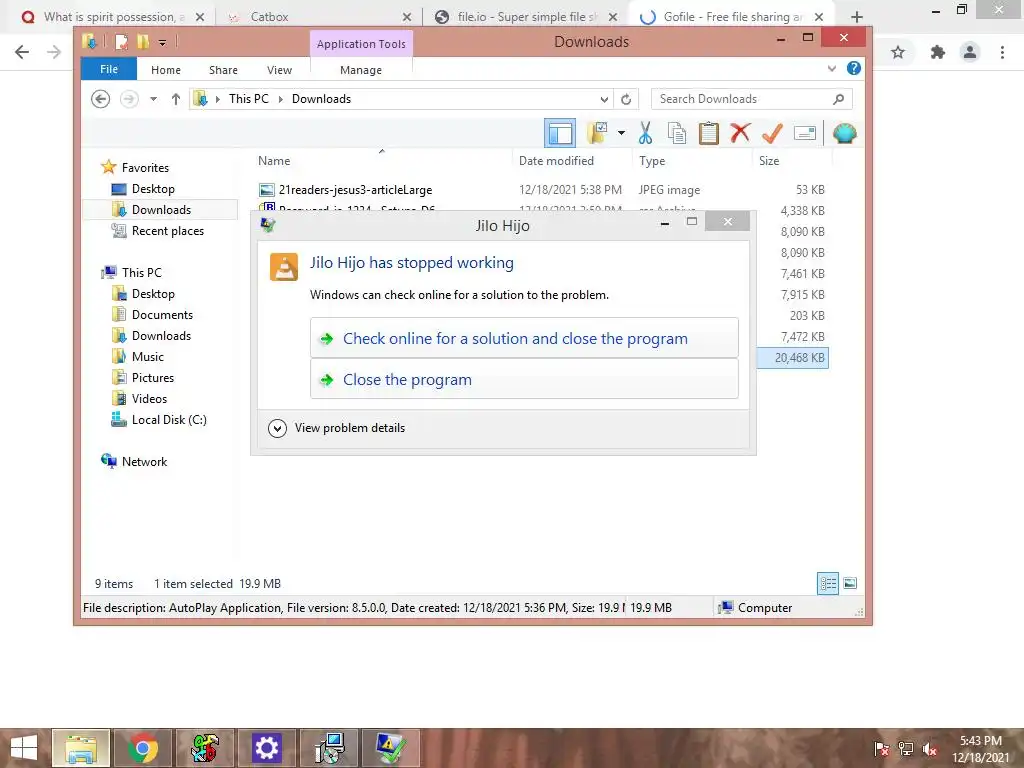The width and height of the screenshot is (1024, 768).
Task: Open the Chrome profile avatar icon
Action: point(970,52)
